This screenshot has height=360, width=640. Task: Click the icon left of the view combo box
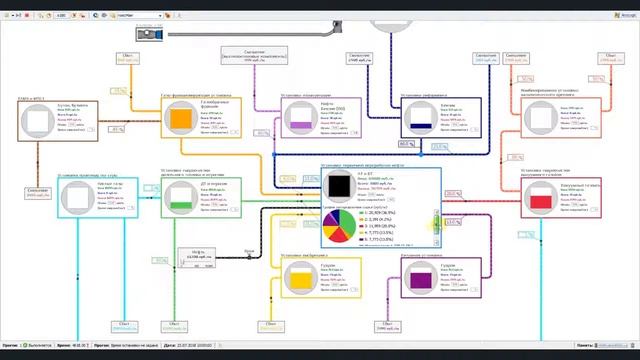click(x=112, y=16)
